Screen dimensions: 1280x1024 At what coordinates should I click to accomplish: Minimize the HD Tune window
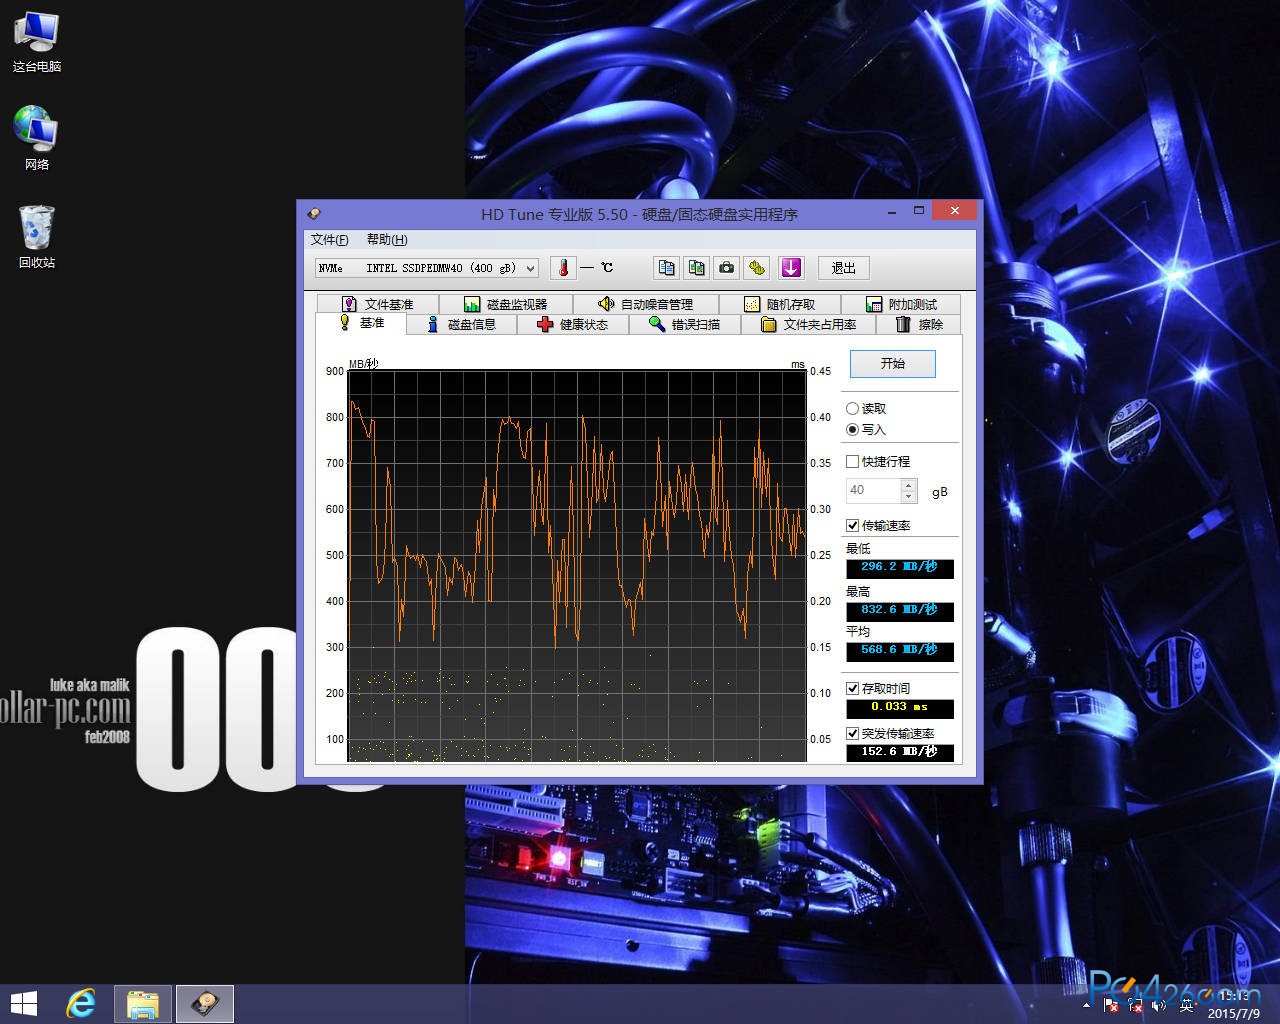[x=891, y=212]
